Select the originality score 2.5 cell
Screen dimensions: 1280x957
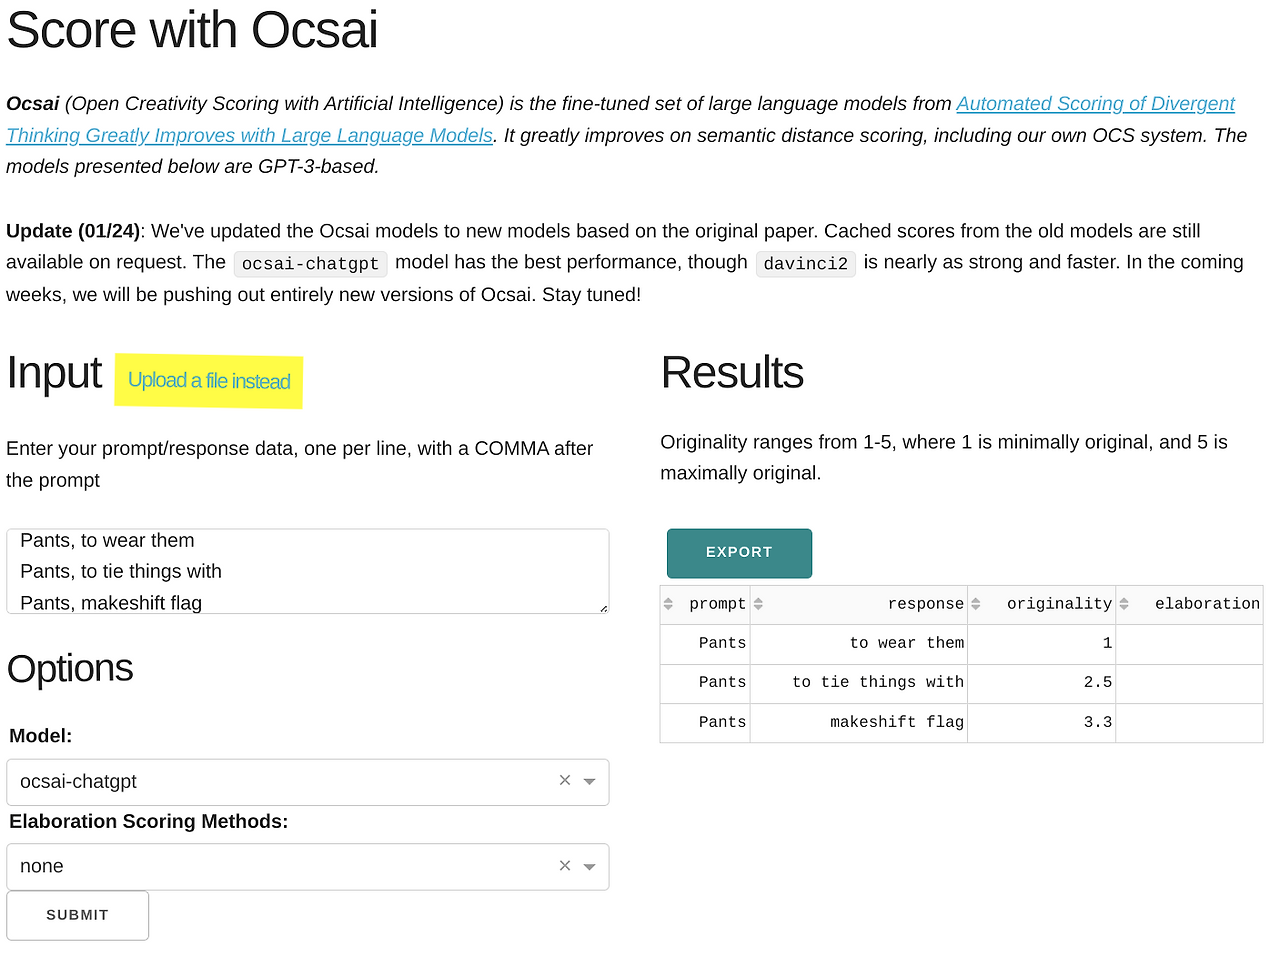1042,683
